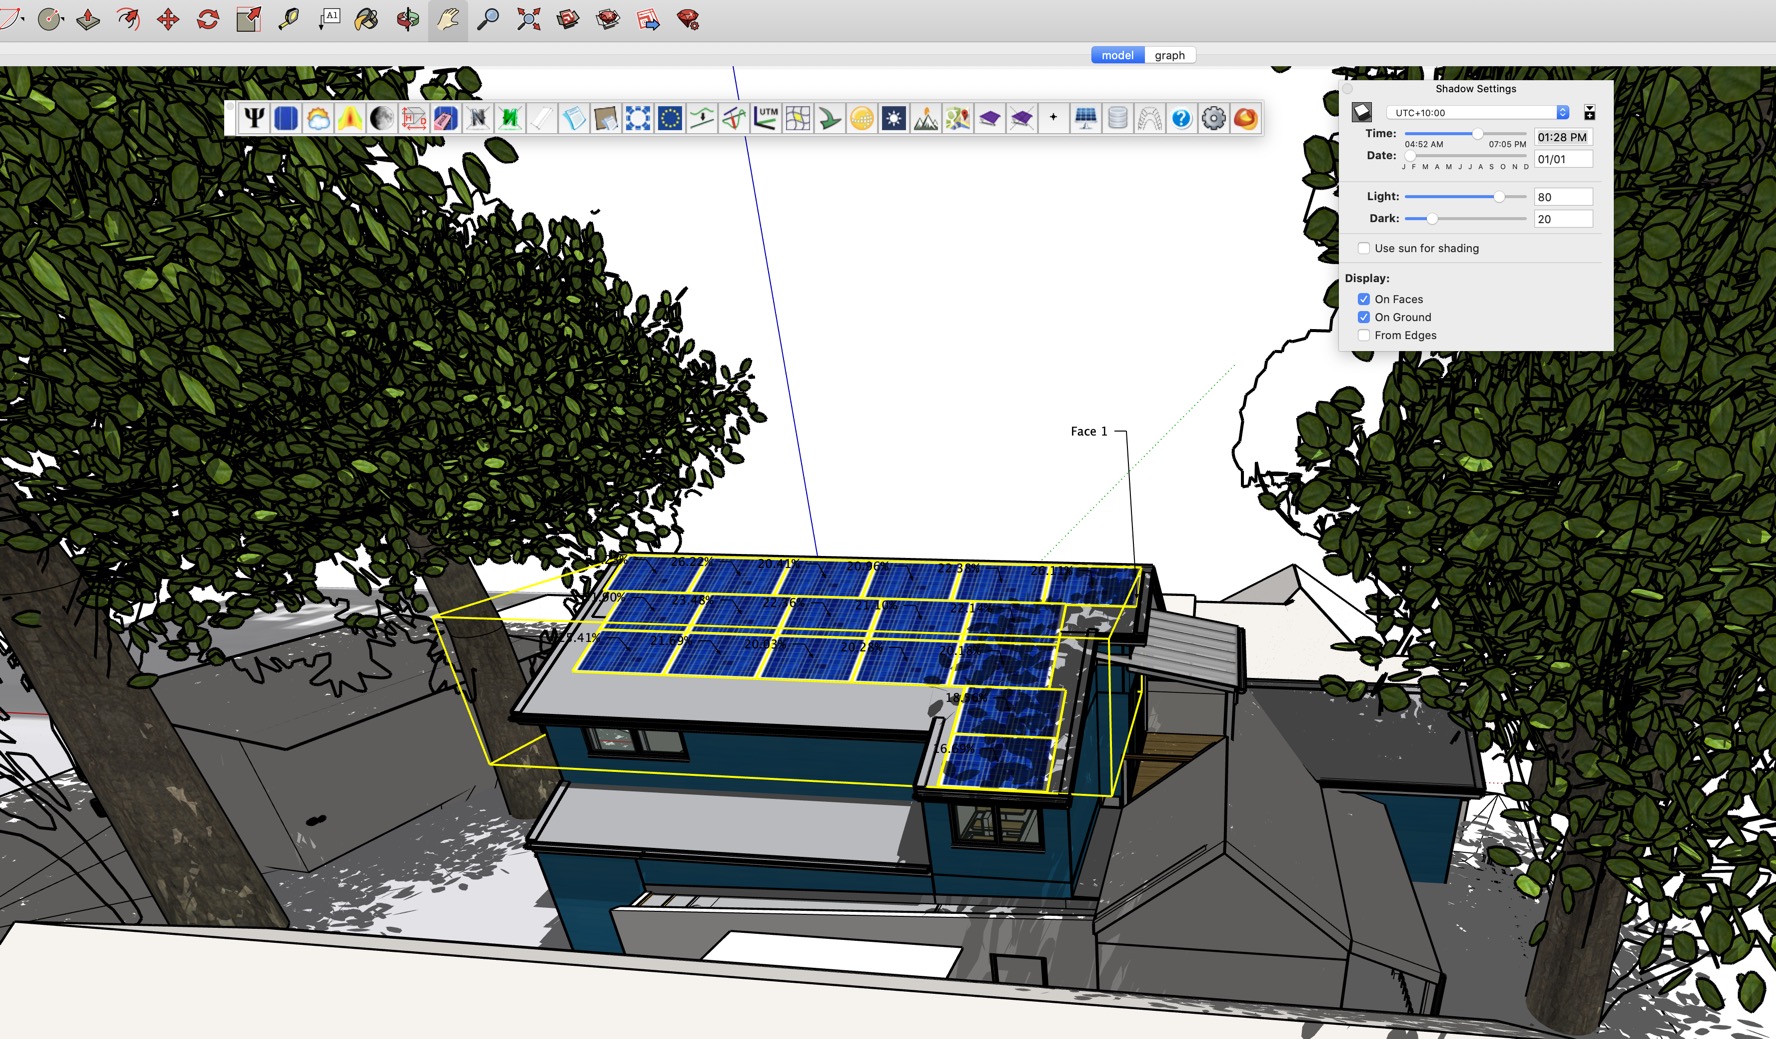Click the Dark intensity slider
The width and height of the screenshot is (1776, 1039).
point(1466,218)
